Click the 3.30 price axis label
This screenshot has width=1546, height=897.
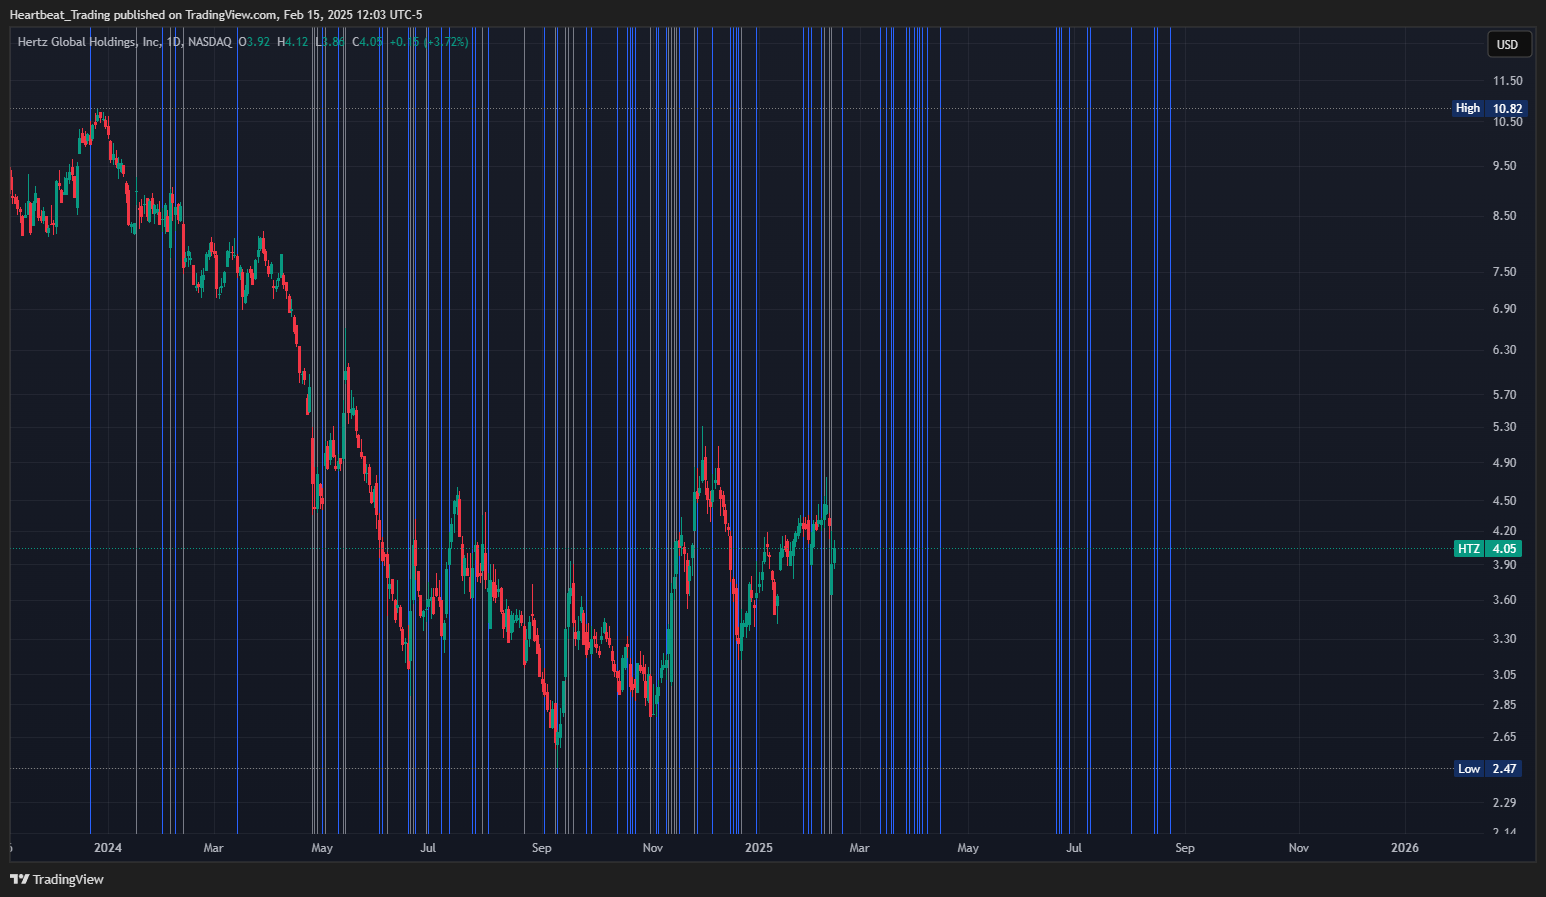click(1504, 639)
